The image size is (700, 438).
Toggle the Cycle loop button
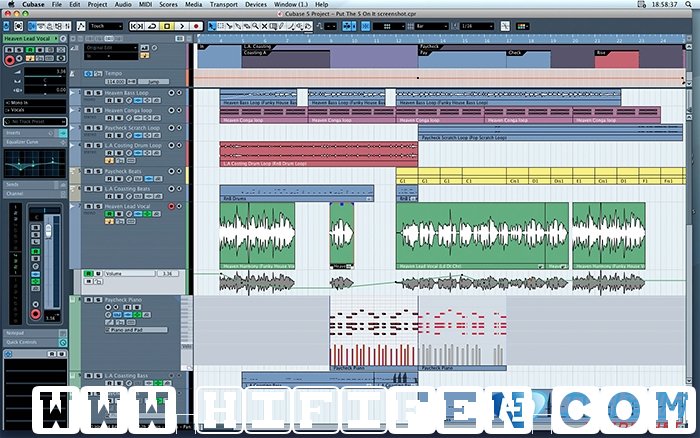[152, 26]
